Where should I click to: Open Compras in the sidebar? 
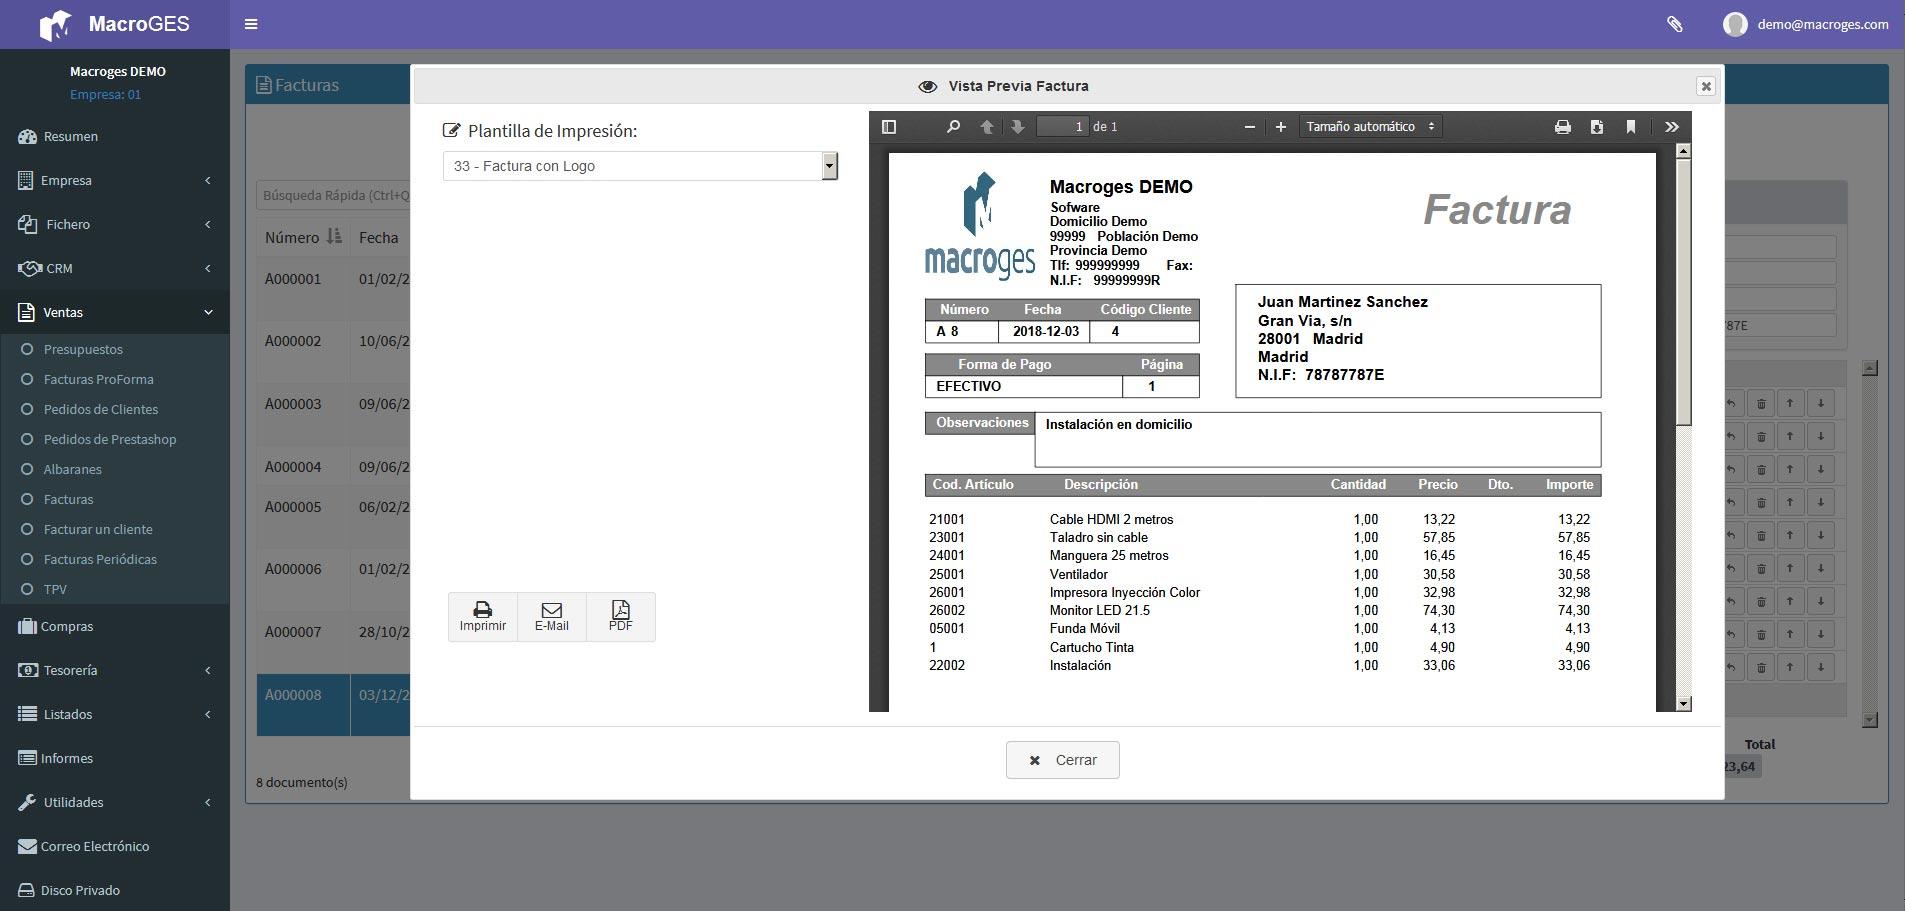115,626
